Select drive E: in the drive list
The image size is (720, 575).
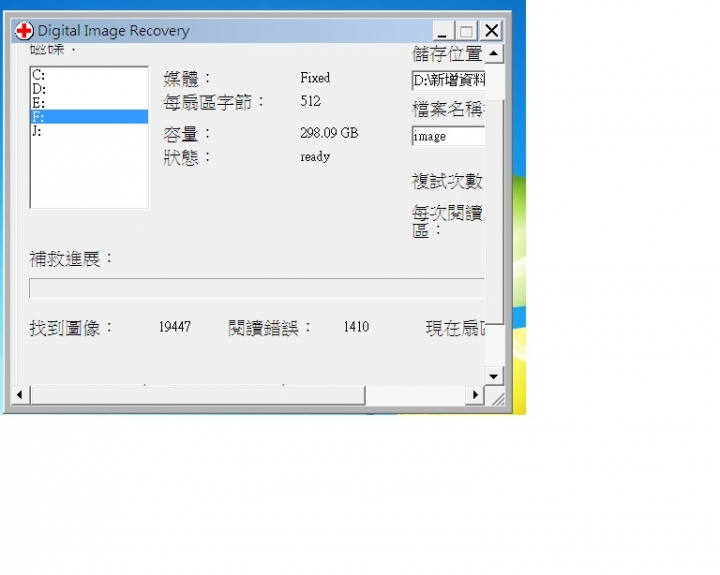point(89,103)
